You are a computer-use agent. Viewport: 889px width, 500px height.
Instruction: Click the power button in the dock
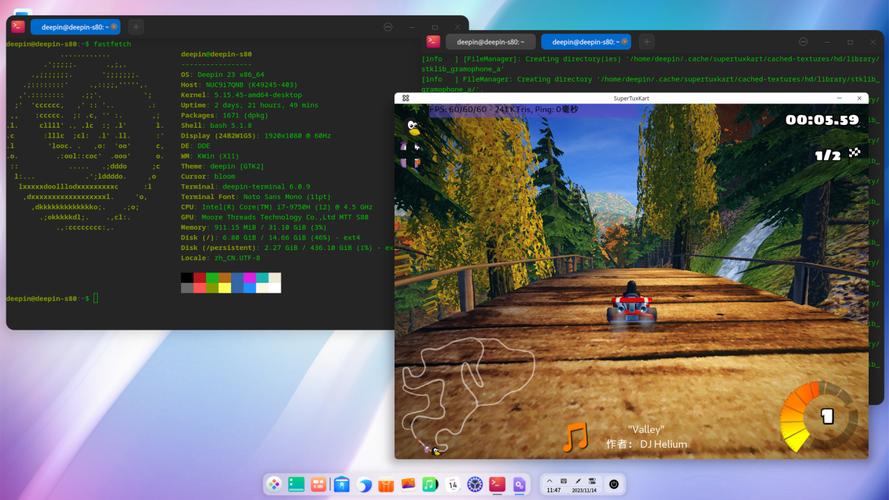pos(613,484)
